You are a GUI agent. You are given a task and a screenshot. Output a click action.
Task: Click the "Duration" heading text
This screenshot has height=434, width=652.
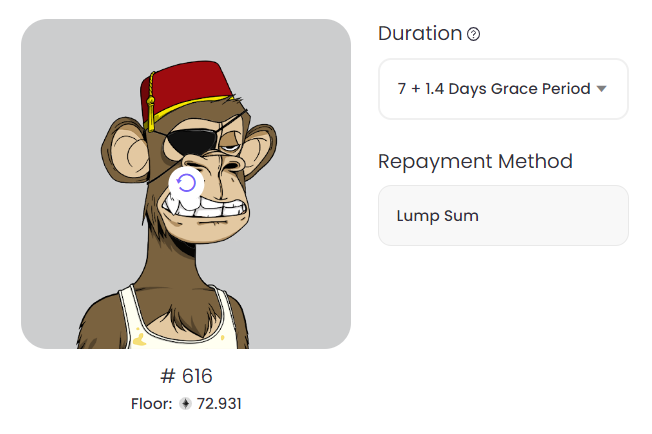click(419, 33)
